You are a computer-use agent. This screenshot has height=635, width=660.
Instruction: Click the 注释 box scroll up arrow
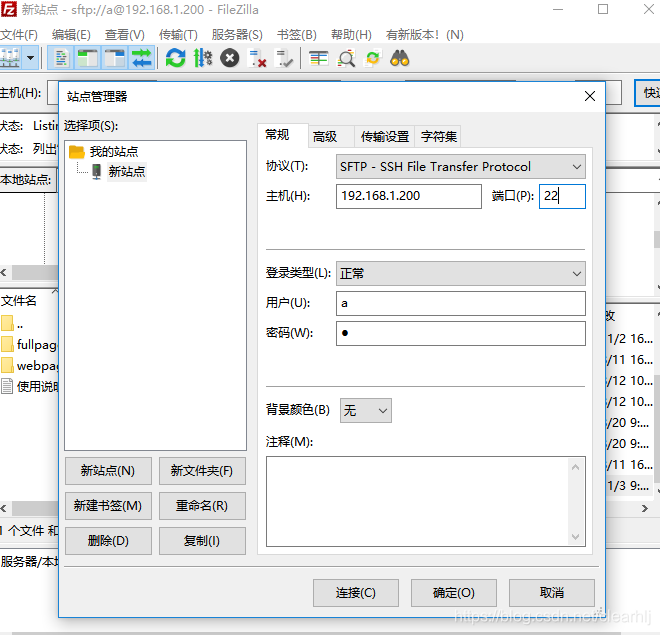point(575,467)
